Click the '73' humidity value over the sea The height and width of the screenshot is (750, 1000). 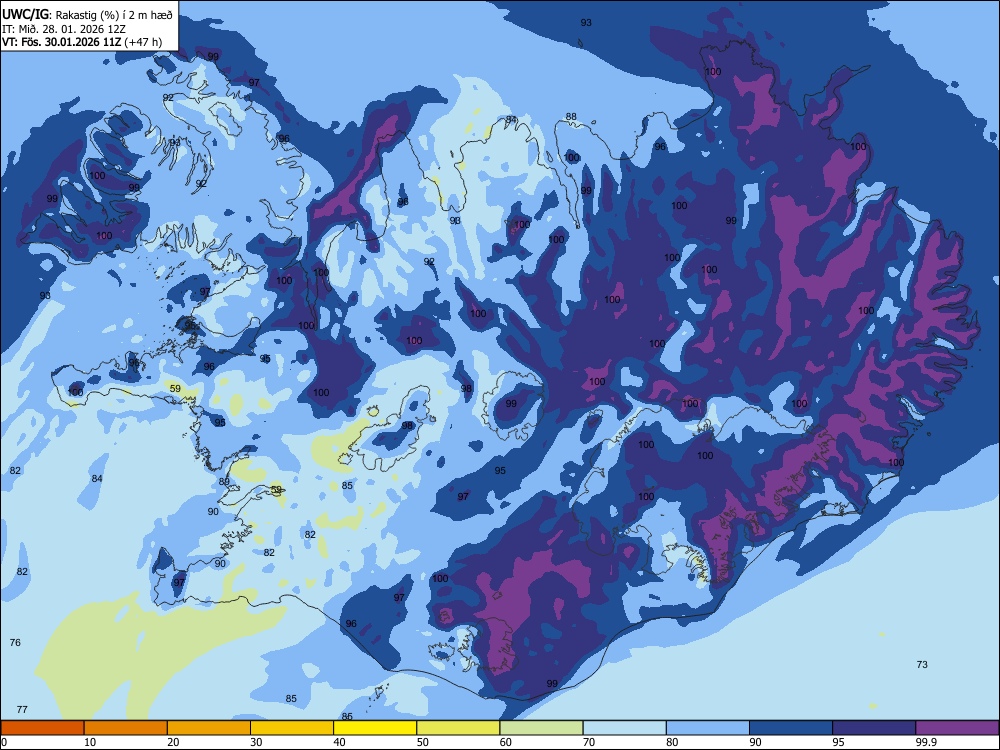[x=922, y=665]
